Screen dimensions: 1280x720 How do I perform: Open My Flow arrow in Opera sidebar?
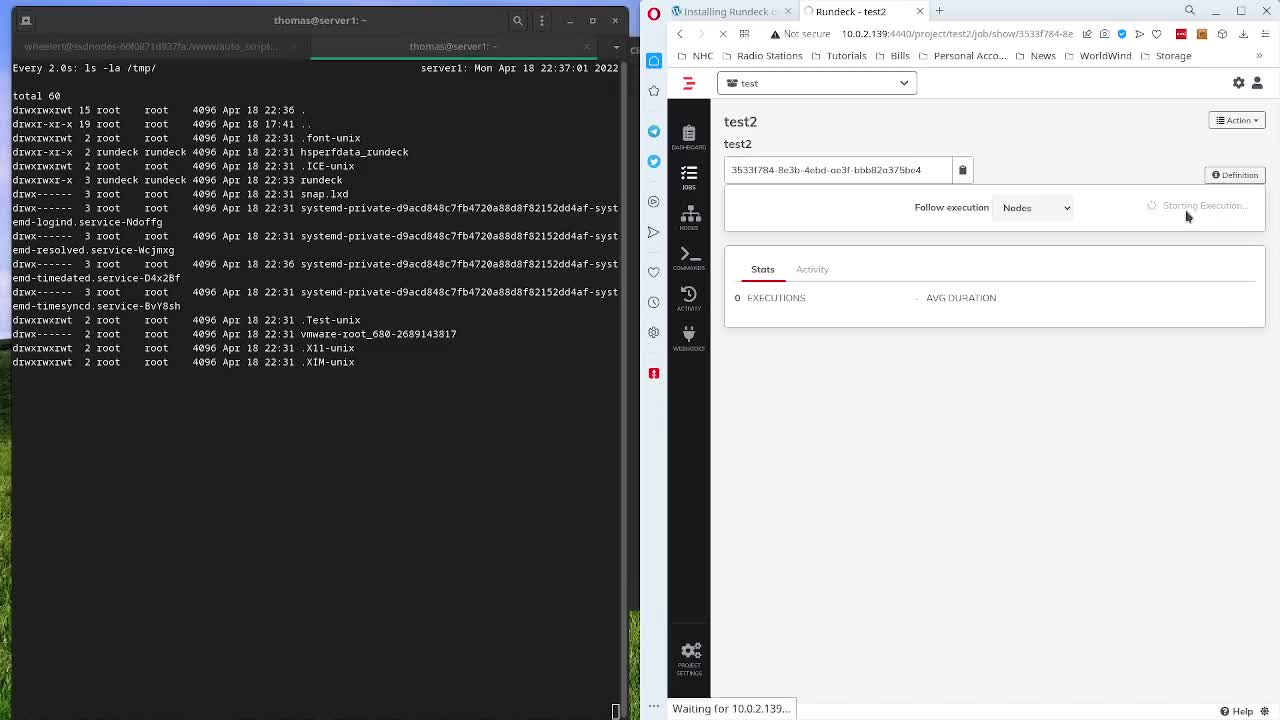coord(654,232)
